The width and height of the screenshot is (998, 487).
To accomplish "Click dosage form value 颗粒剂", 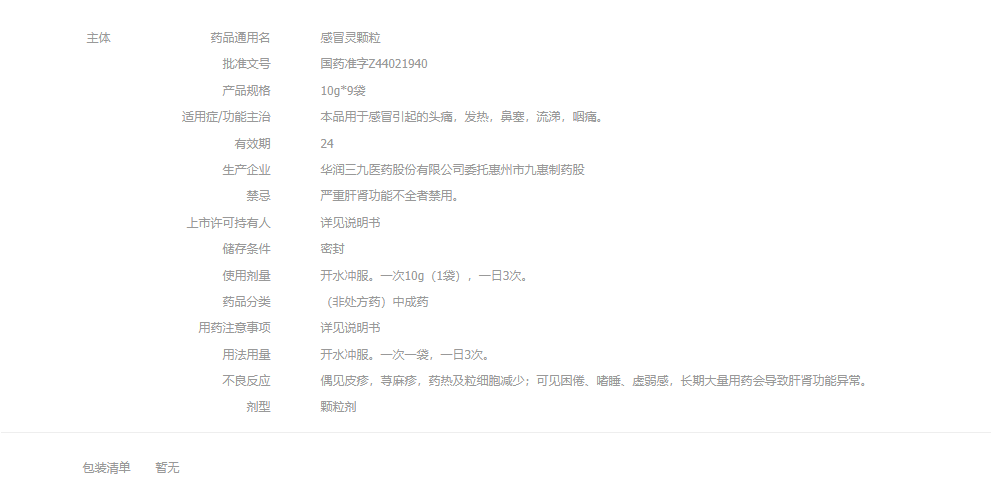I will pos(338,407).
